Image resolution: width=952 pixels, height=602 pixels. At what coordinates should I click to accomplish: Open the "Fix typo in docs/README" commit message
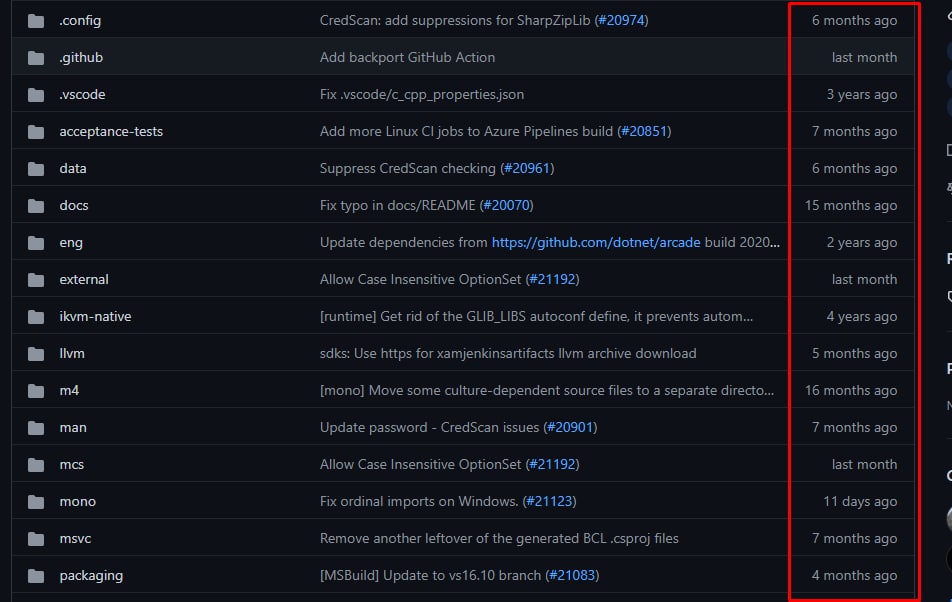[398, 206]
